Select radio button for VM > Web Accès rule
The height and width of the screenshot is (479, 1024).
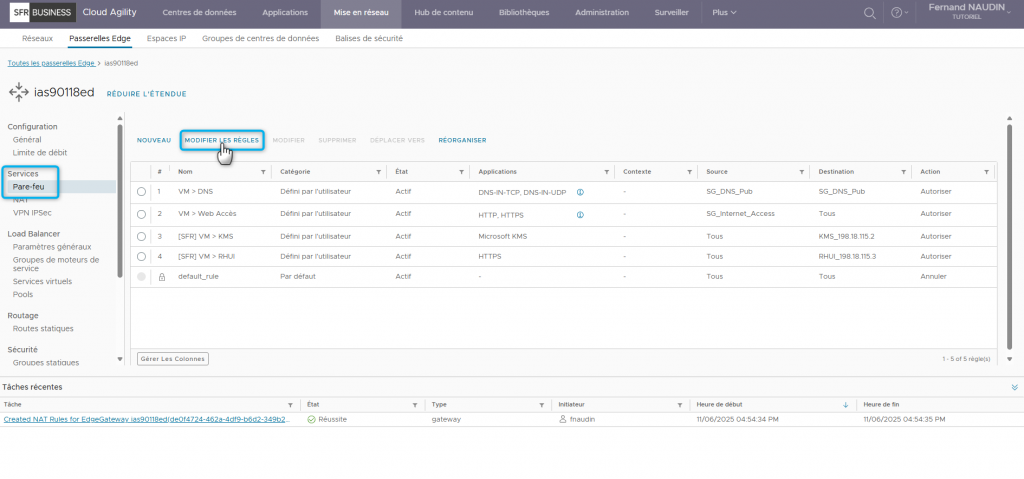click(x=141, y=214)
